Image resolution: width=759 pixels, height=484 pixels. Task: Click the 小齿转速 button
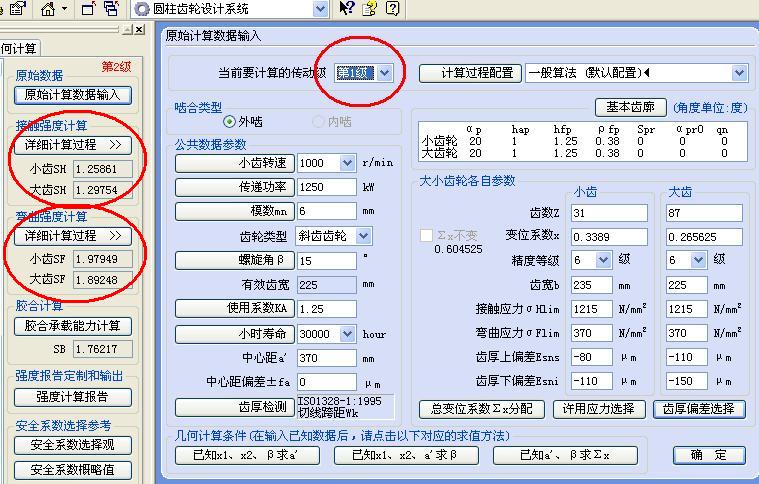point(234,163)
